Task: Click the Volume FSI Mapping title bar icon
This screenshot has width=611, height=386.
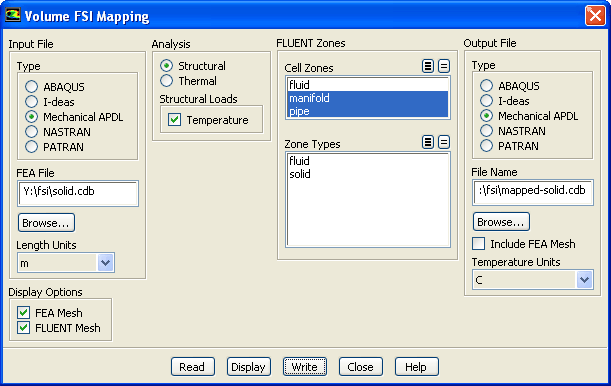Action: click(x=12, y=16)
